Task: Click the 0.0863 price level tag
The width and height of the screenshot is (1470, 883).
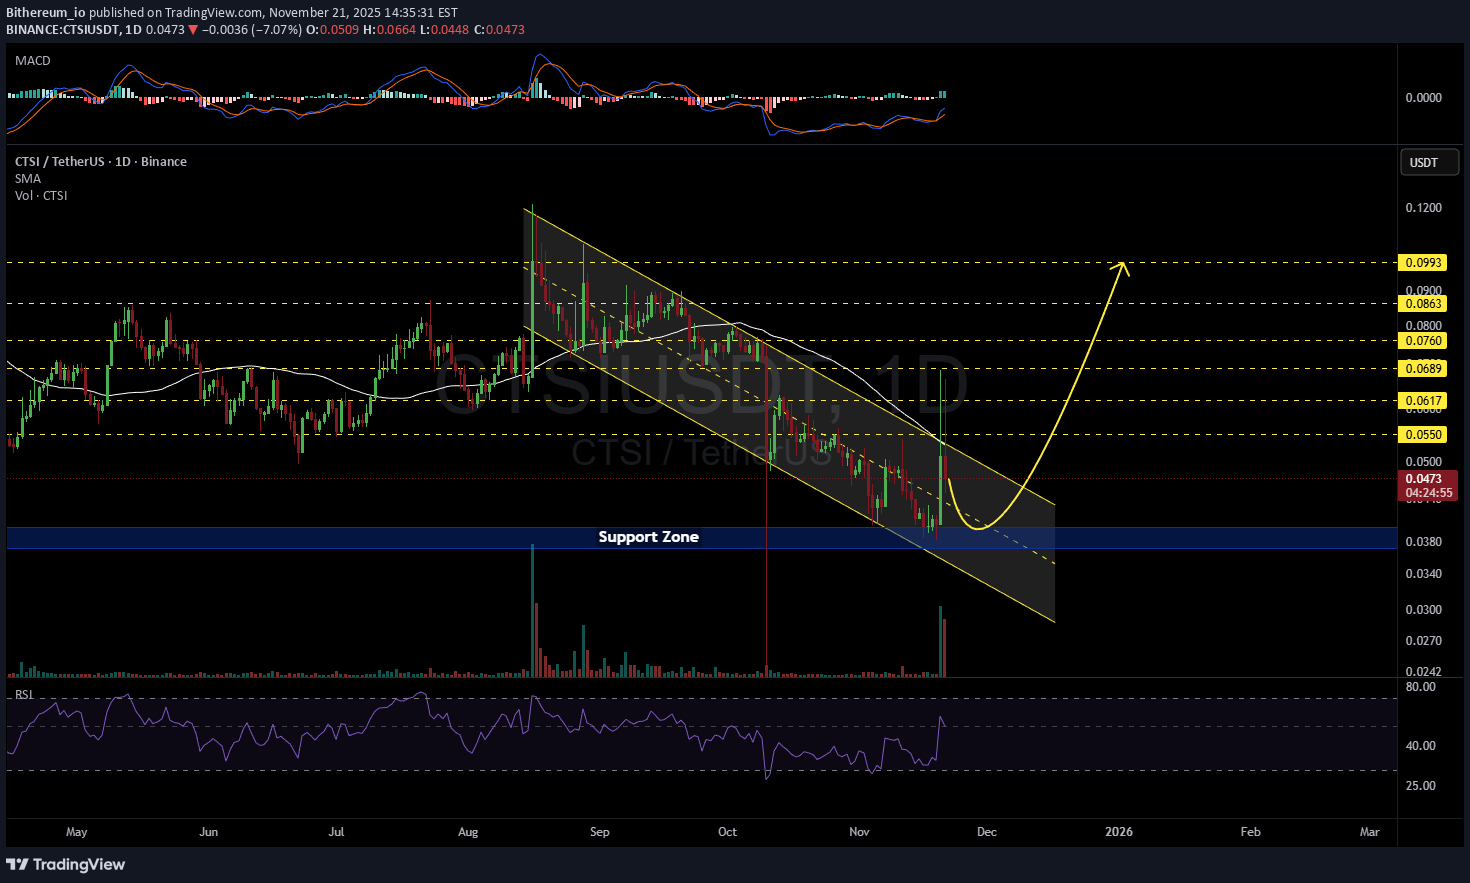Action: coord(1423,304)
